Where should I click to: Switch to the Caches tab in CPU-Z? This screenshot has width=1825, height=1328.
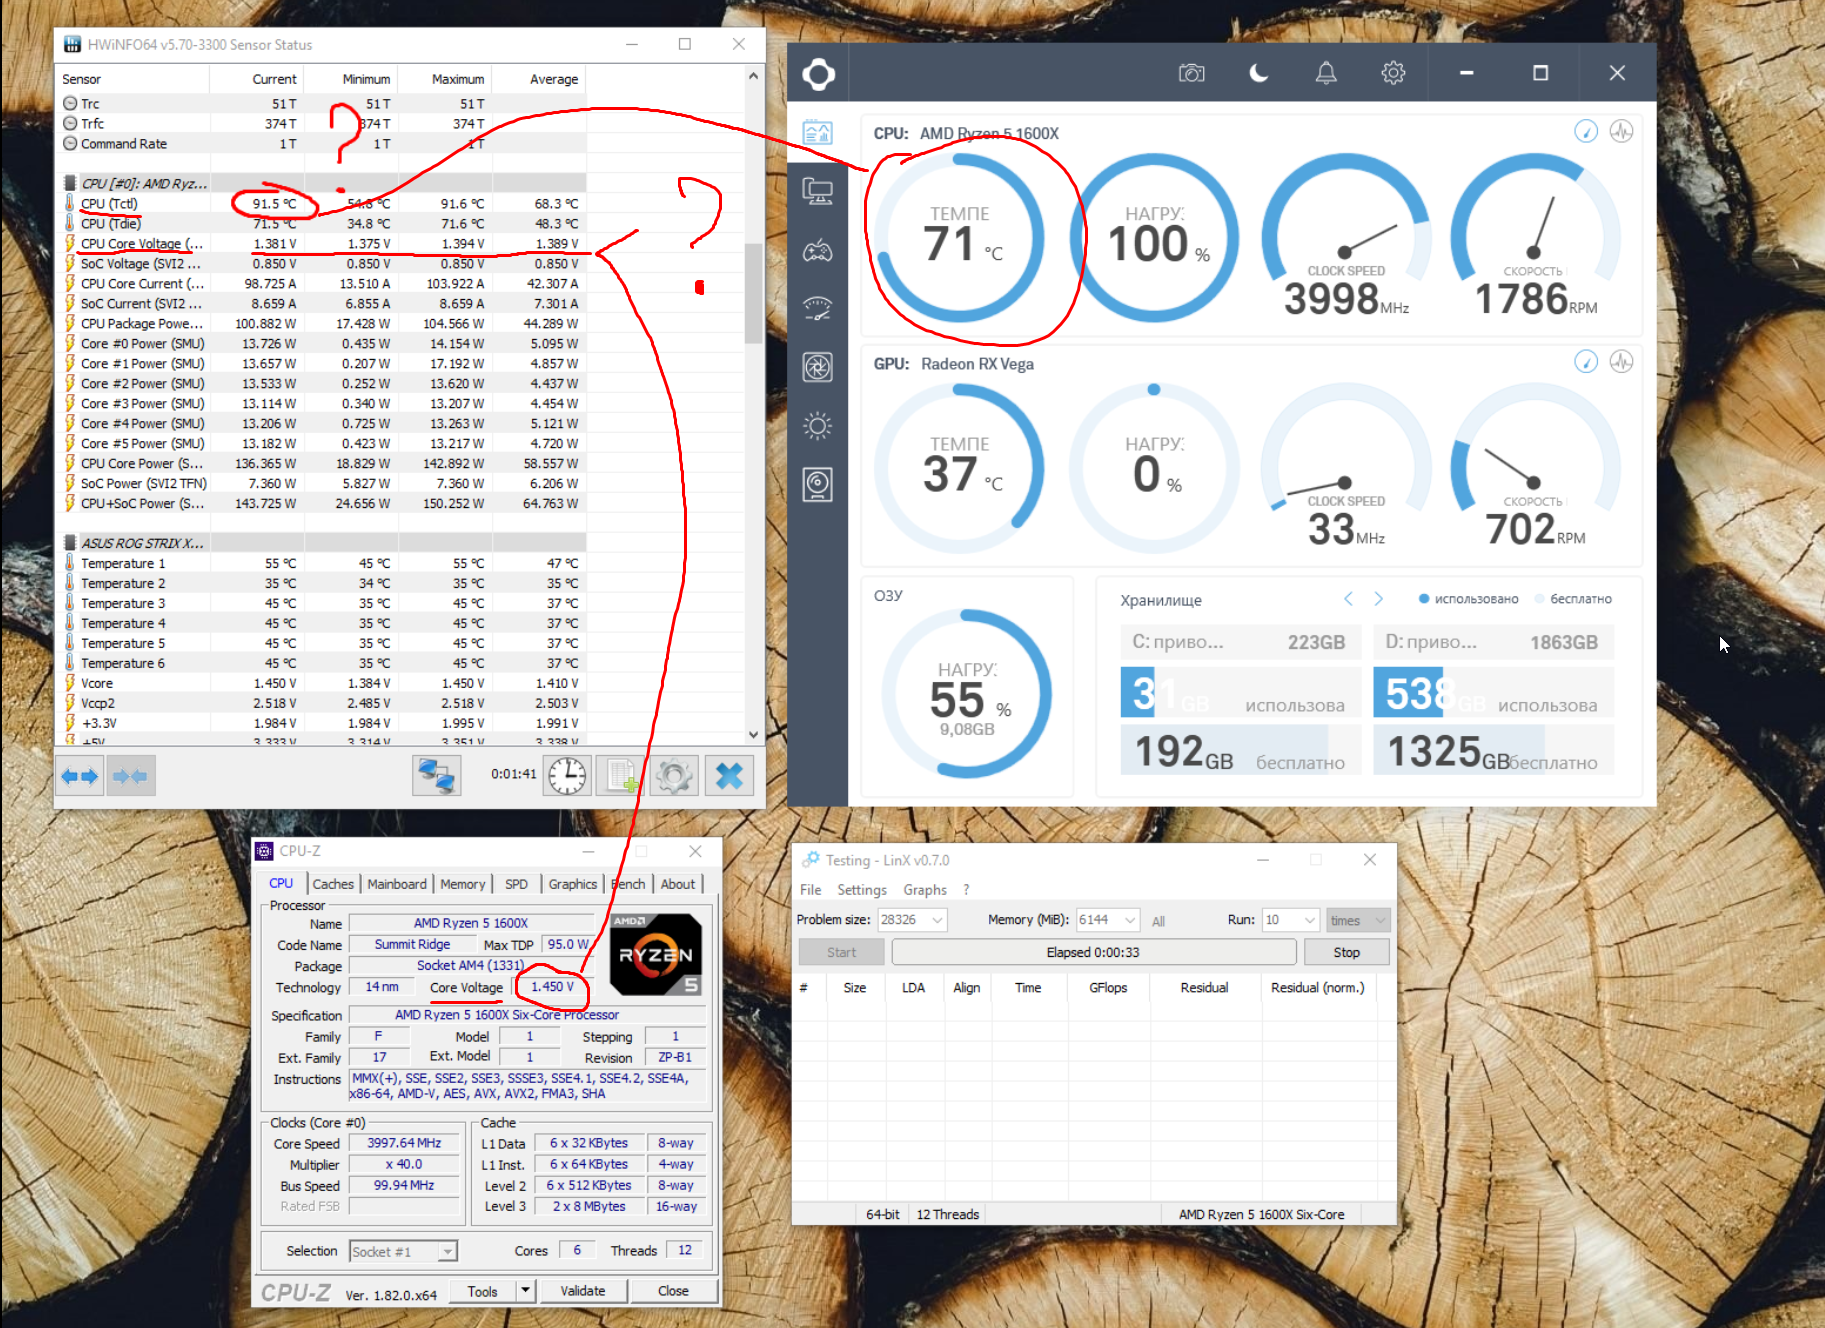click(332, 884)
